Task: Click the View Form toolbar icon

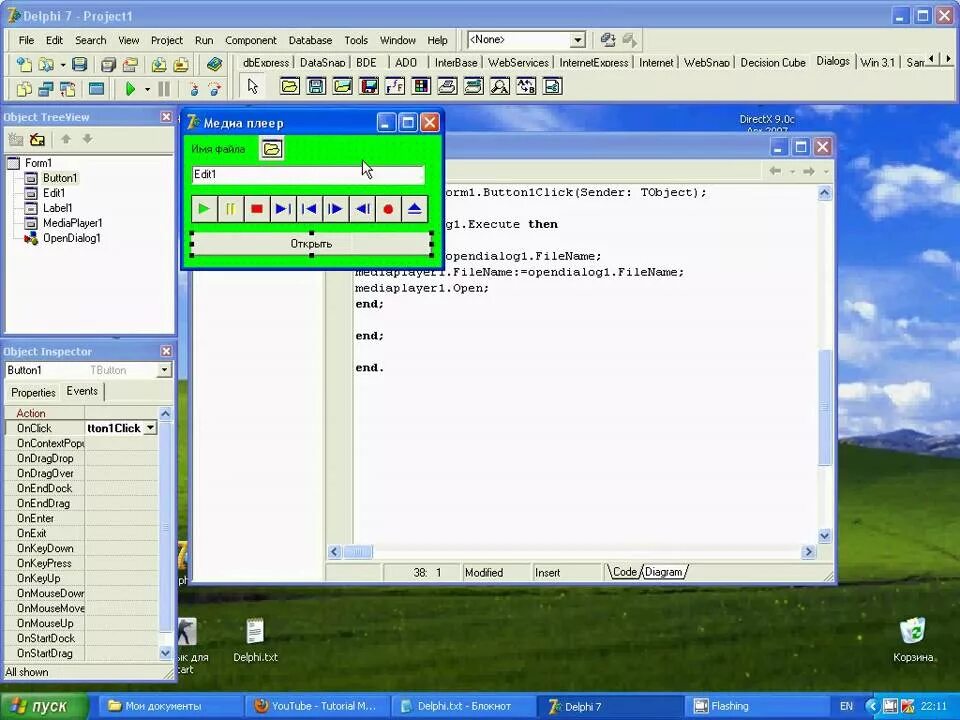Action: [45, 89]
